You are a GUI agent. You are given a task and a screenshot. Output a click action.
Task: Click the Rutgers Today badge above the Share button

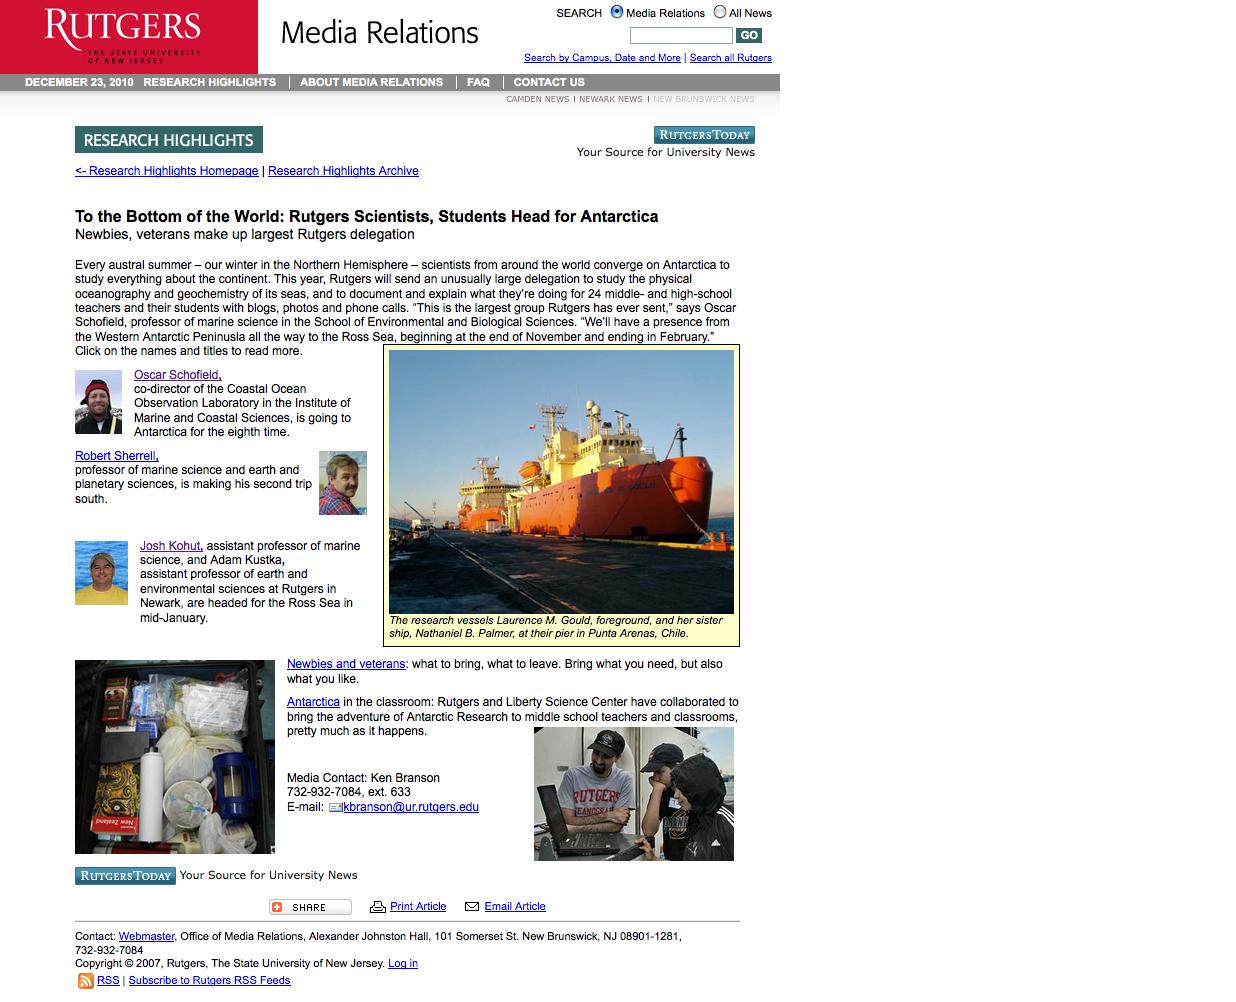(125, 876)
